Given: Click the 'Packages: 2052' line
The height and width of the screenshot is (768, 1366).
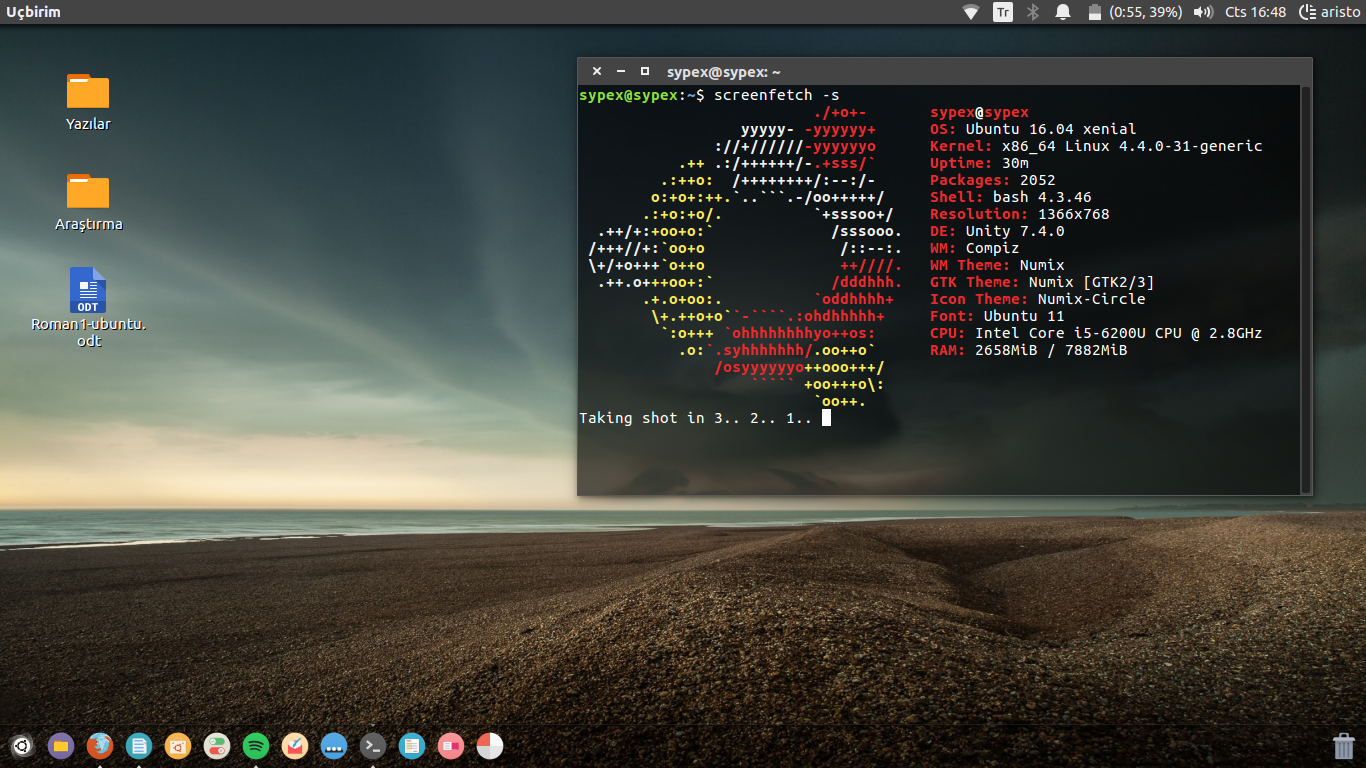Looking at the screenshot, I should (x=993, y=180).
